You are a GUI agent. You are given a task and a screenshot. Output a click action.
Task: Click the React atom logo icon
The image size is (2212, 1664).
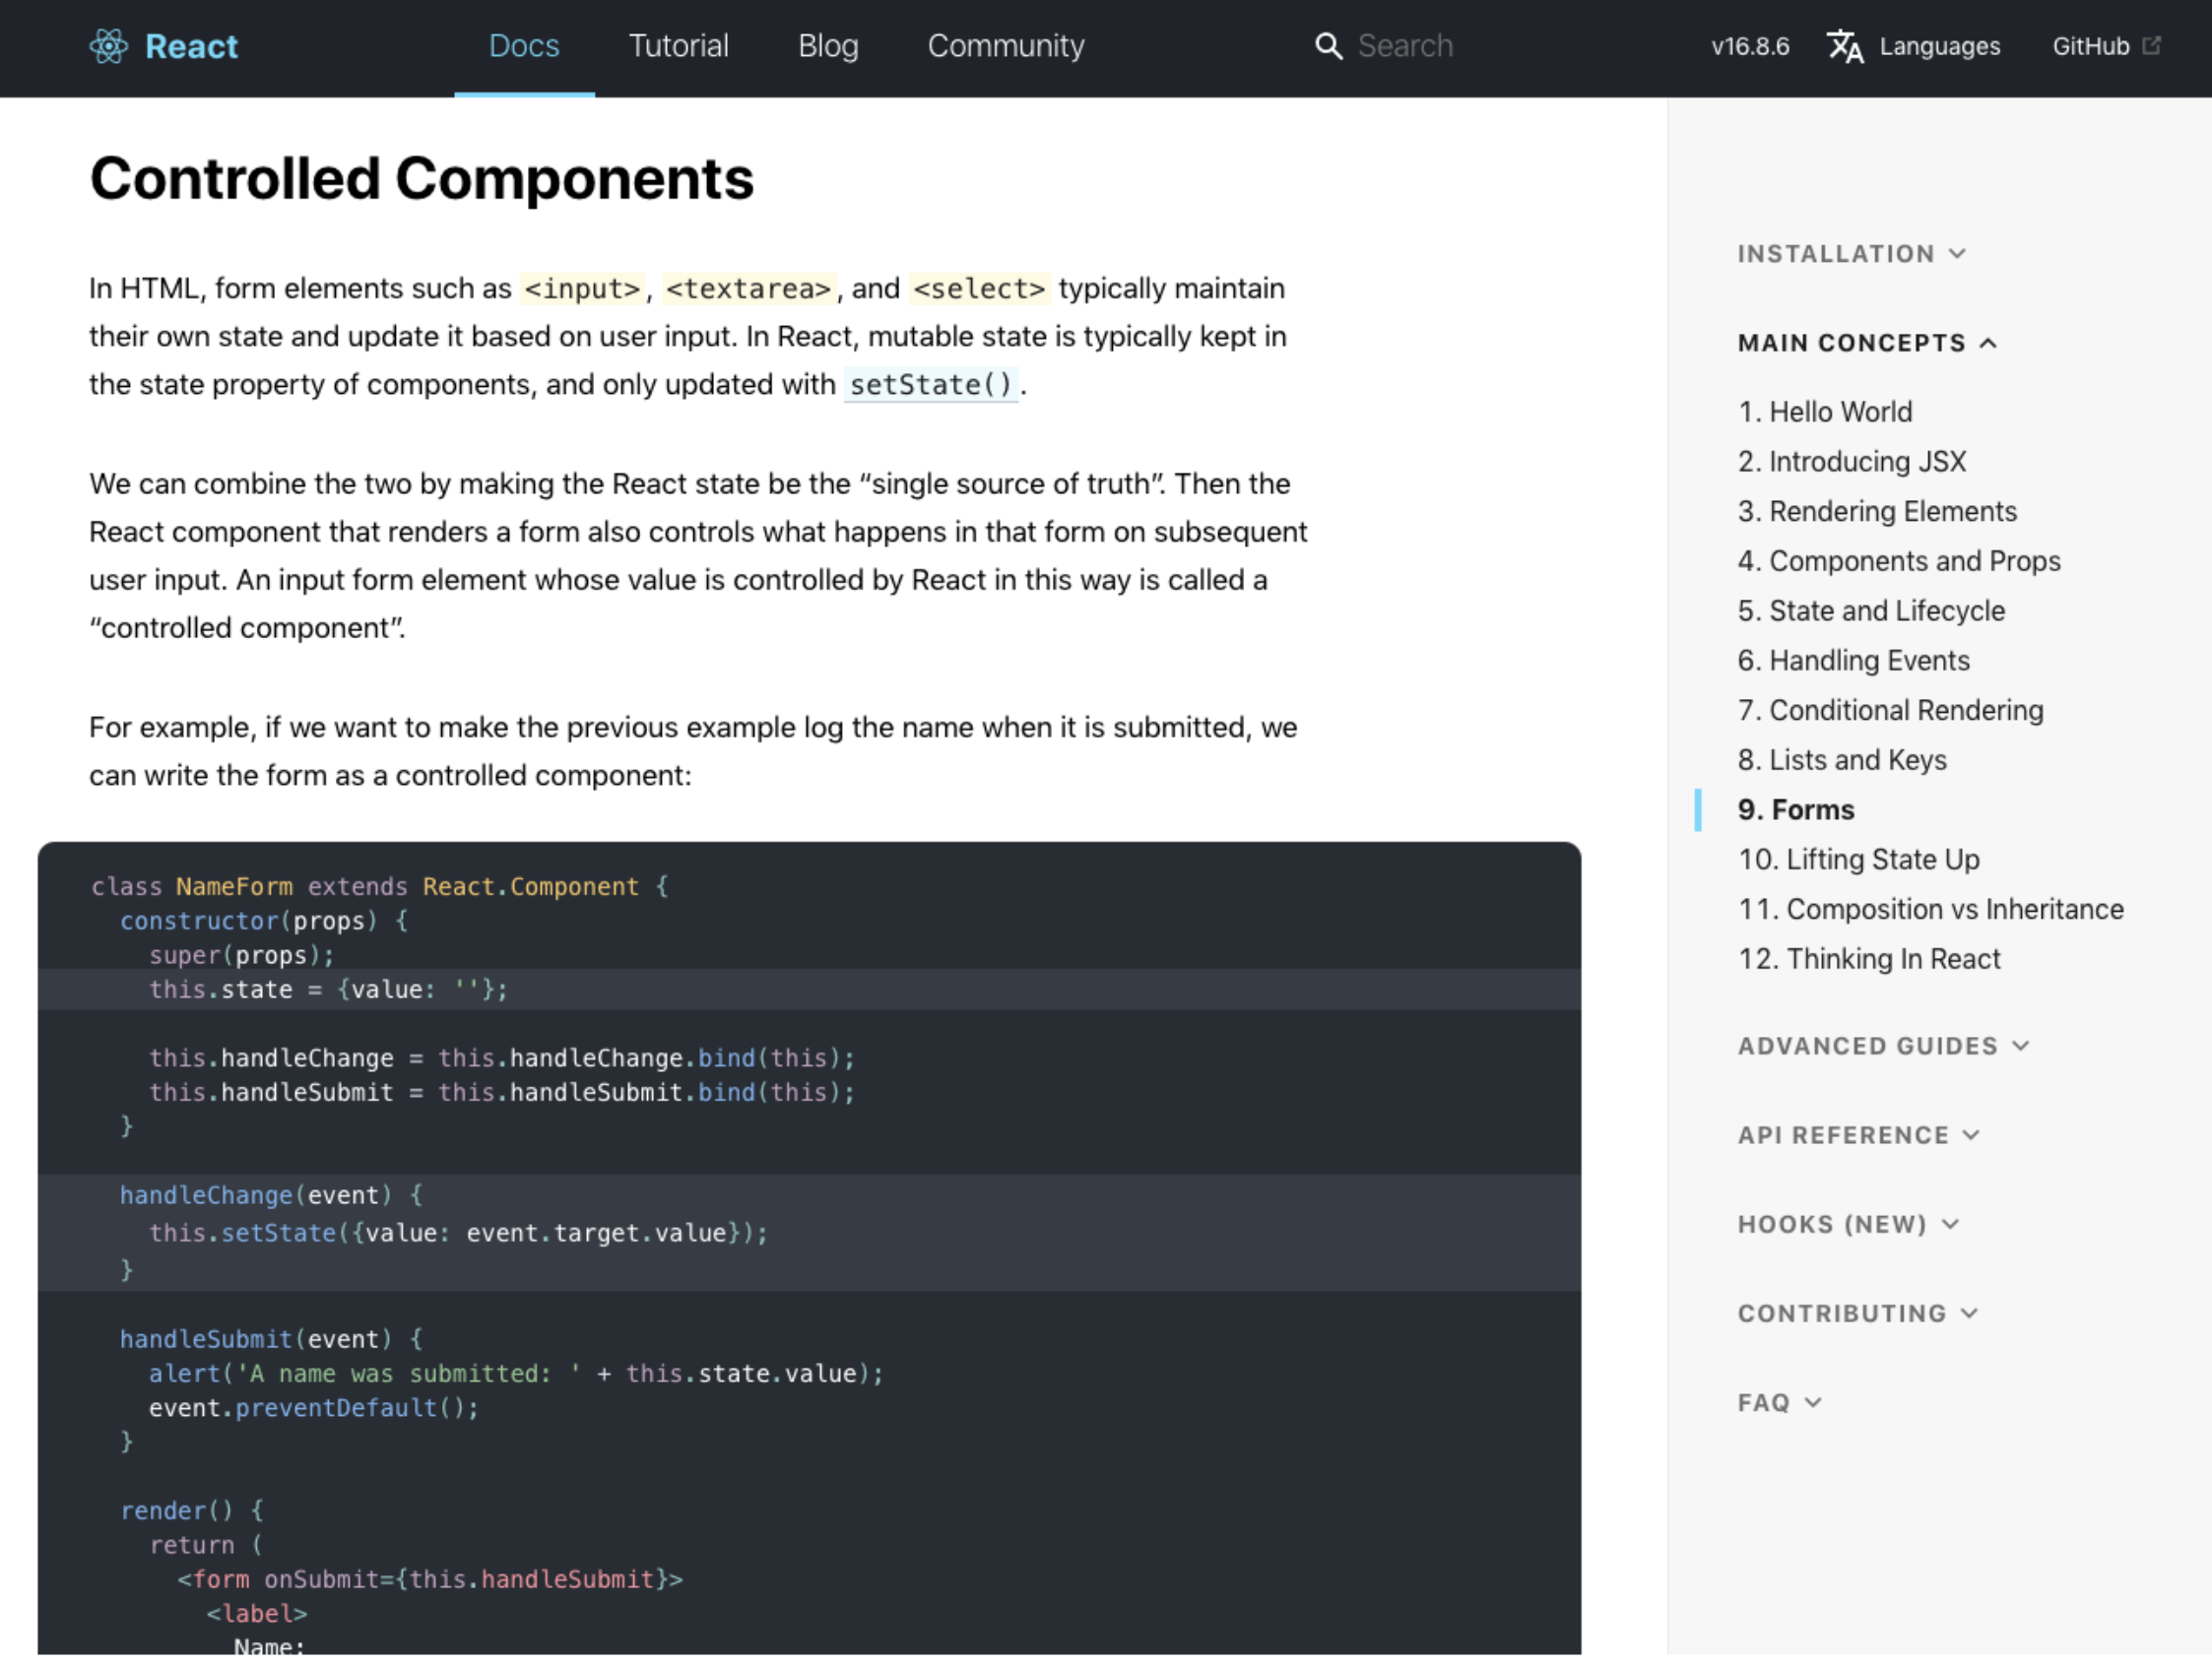pyautogui.click(x=109, y=46)
